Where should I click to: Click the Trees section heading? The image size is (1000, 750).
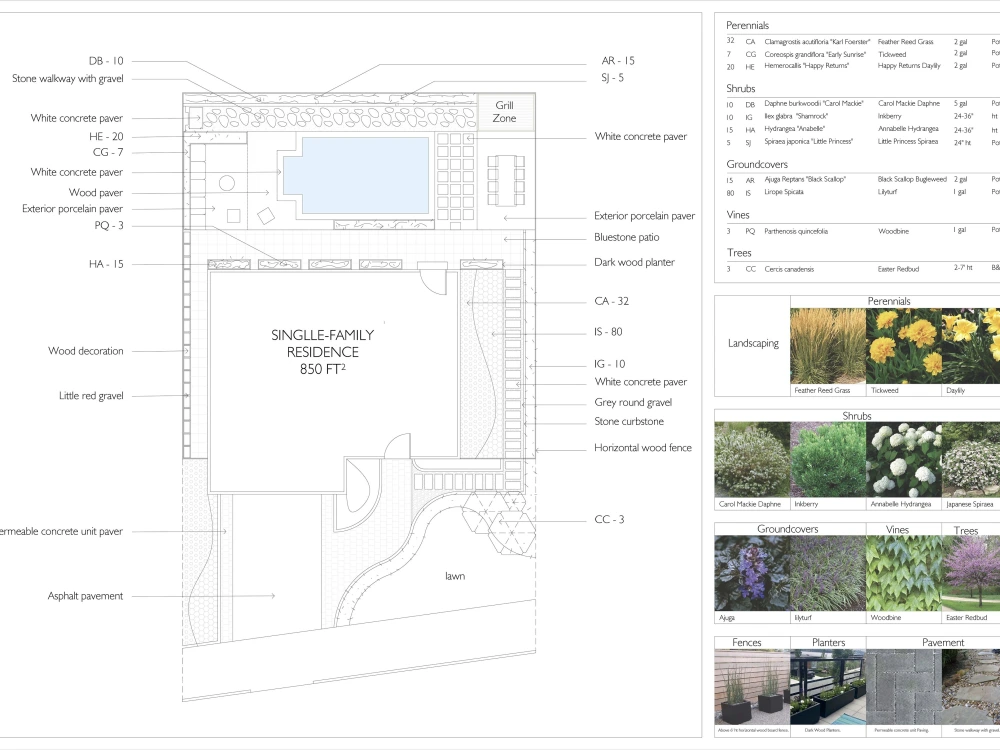tap(739, 252)
